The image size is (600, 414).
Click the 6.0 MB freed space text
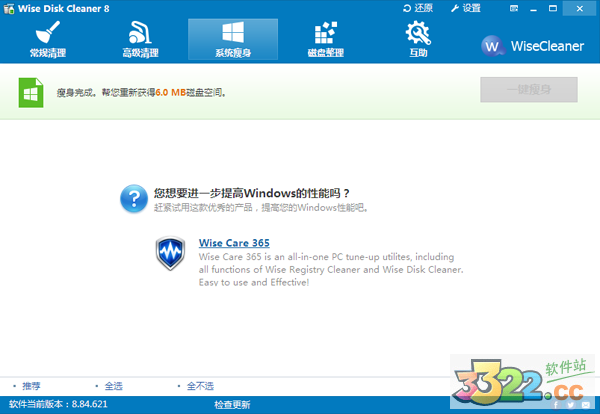click(x=171, y=92)
